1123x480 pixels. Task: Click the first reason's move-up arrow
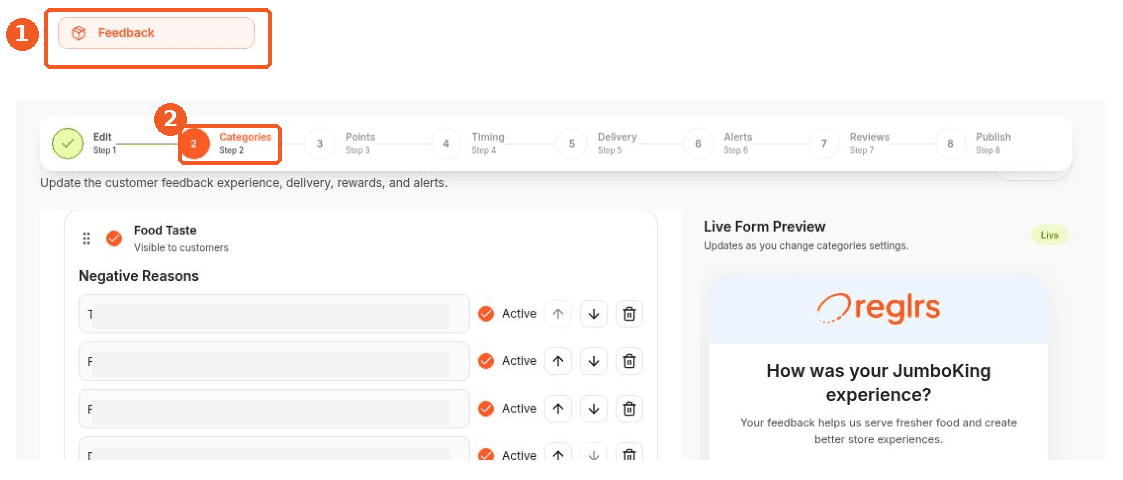coord(558,314)
